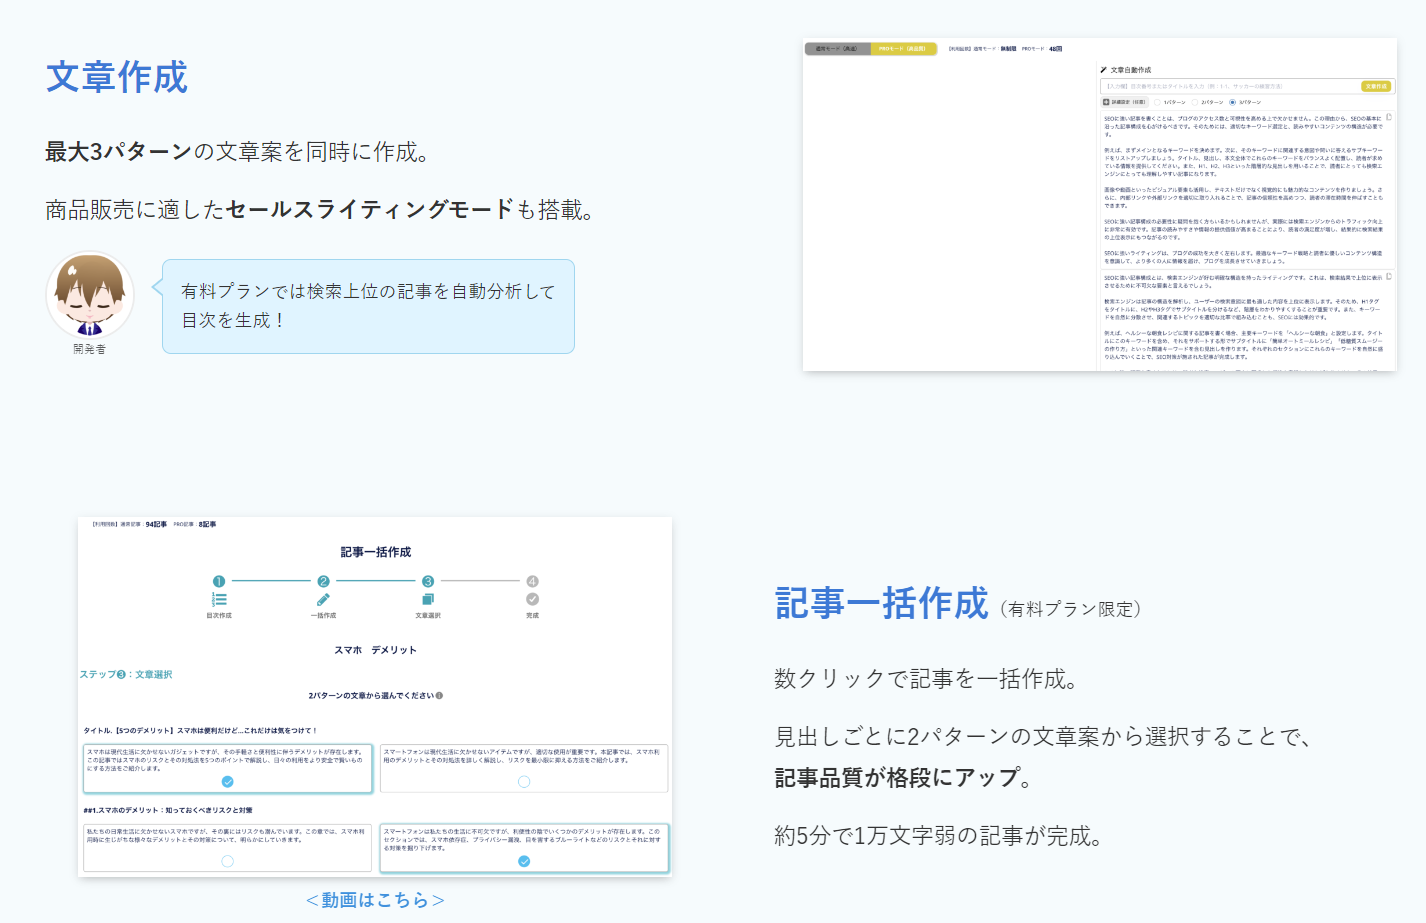Screen dimensions: 1426x923
Task: Click the スマホ デメリット keyword text
Action: 375,650
